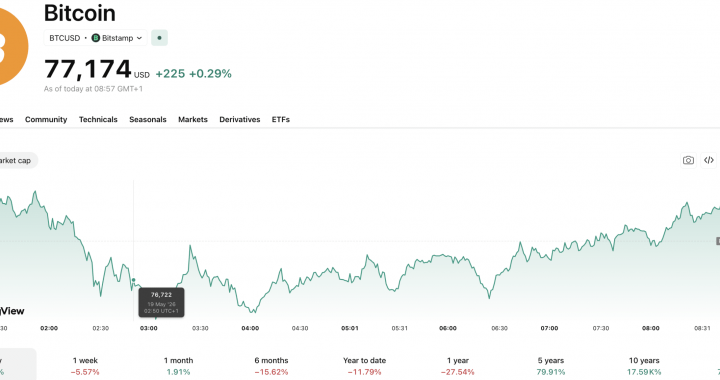Image resolution: width=720 pixels, height=380 pixels.
Task: Pick the 10 years range
Action: tap(644, 366)
